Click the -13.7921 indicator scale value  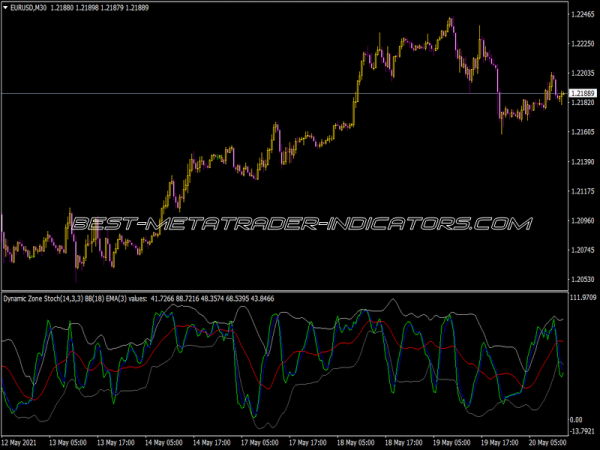582,430
